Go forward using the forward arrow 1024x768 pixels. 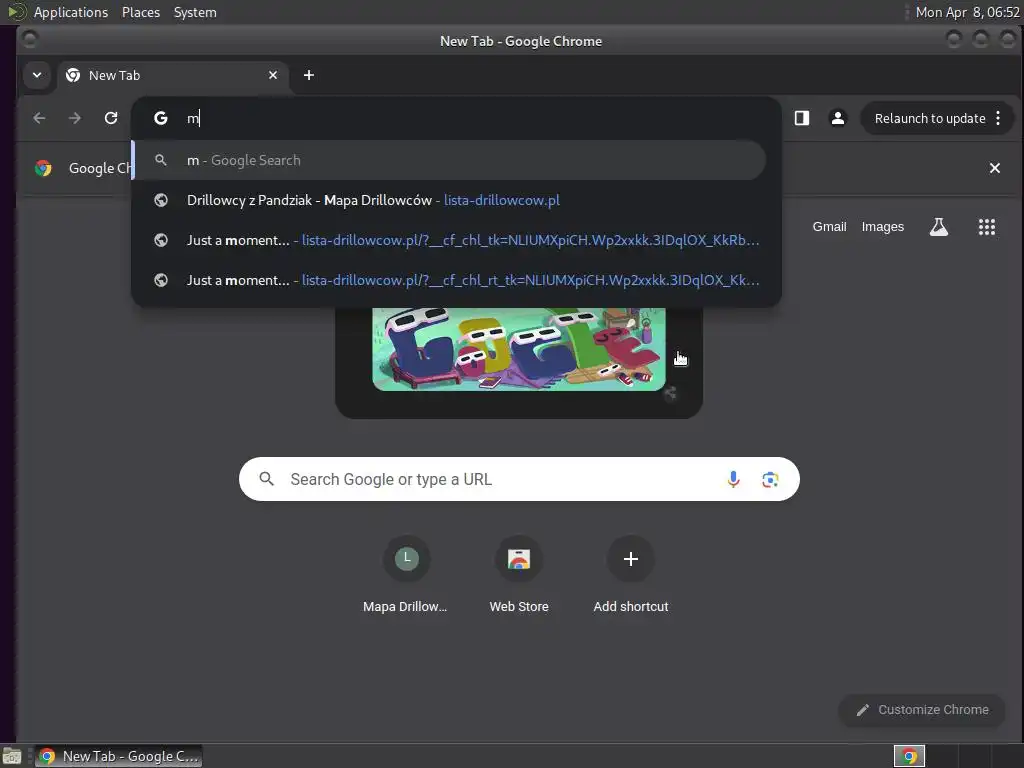pyautogui.click(x=75, y=118)
